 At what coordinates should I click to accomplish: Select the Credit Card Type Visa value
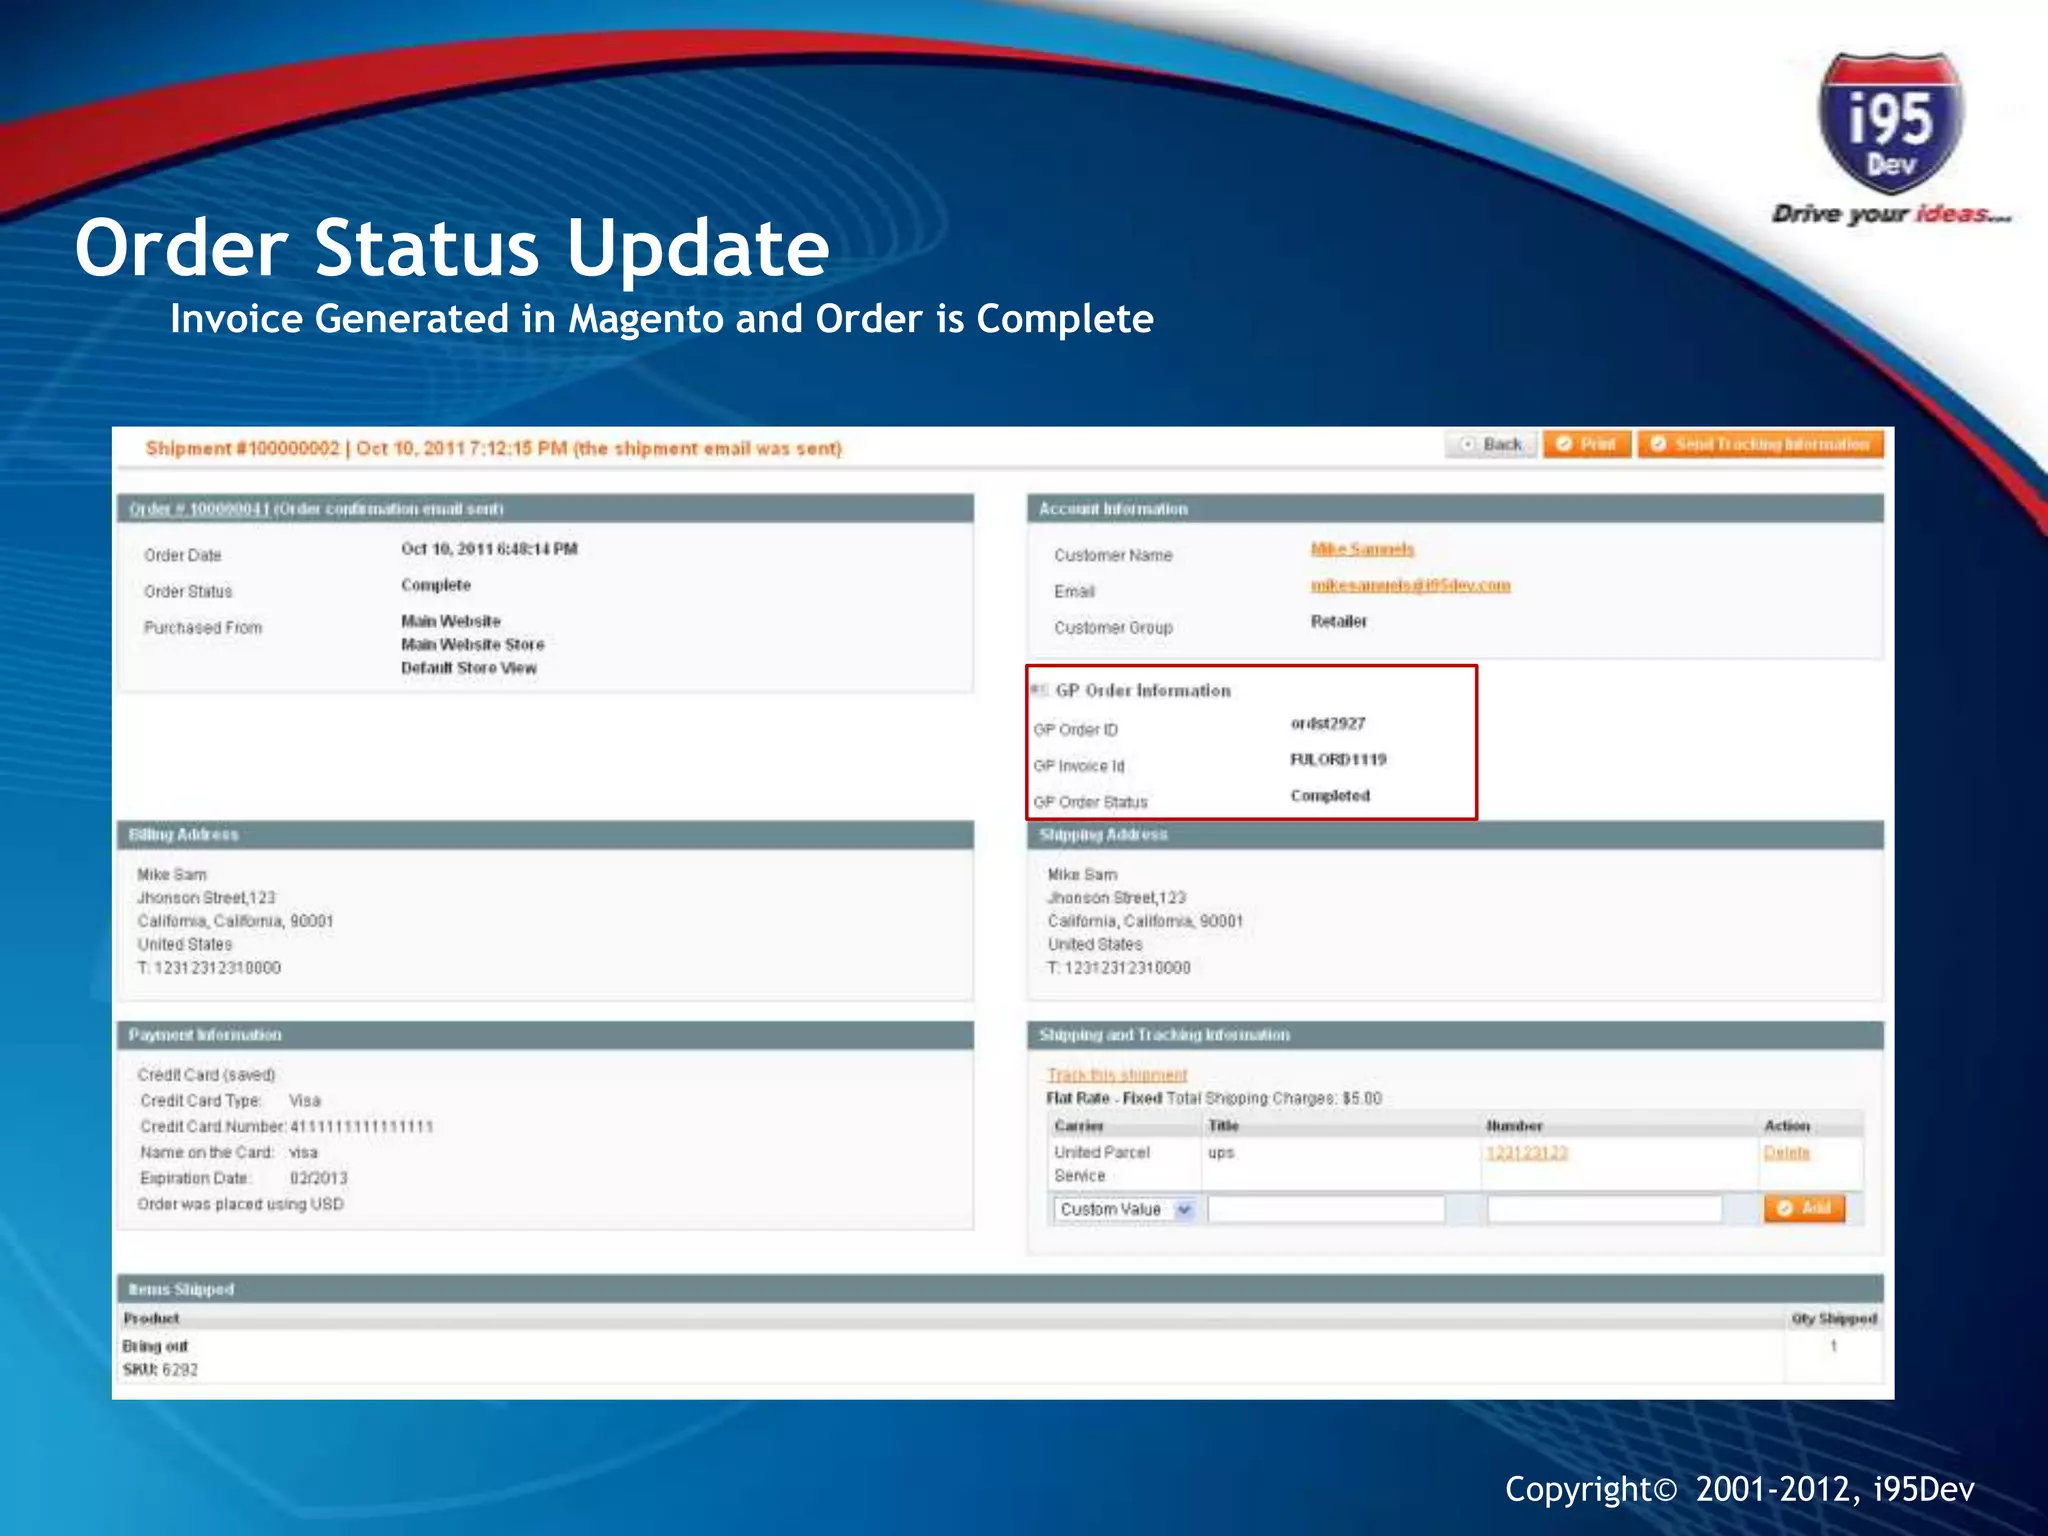pos(304,1101)
